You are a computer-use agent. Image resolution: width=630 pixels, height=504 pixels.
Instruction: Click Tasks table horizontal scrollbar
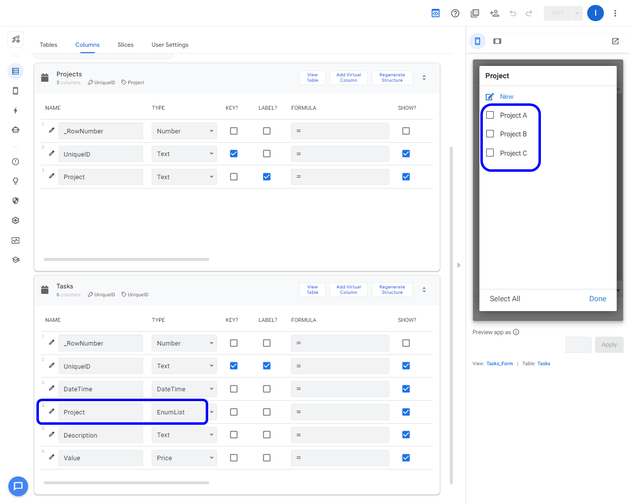coord(127,482)
